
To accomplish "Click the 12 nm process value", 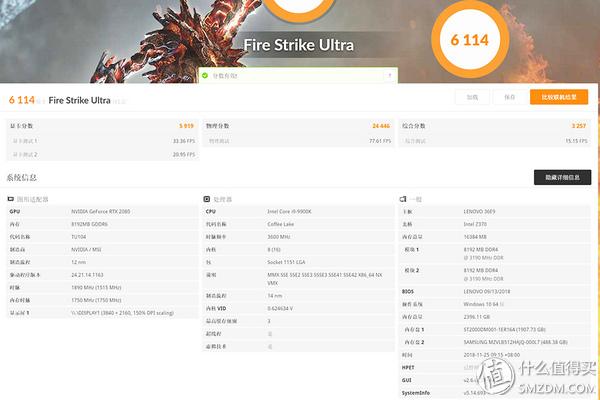I will click(78, 262).
